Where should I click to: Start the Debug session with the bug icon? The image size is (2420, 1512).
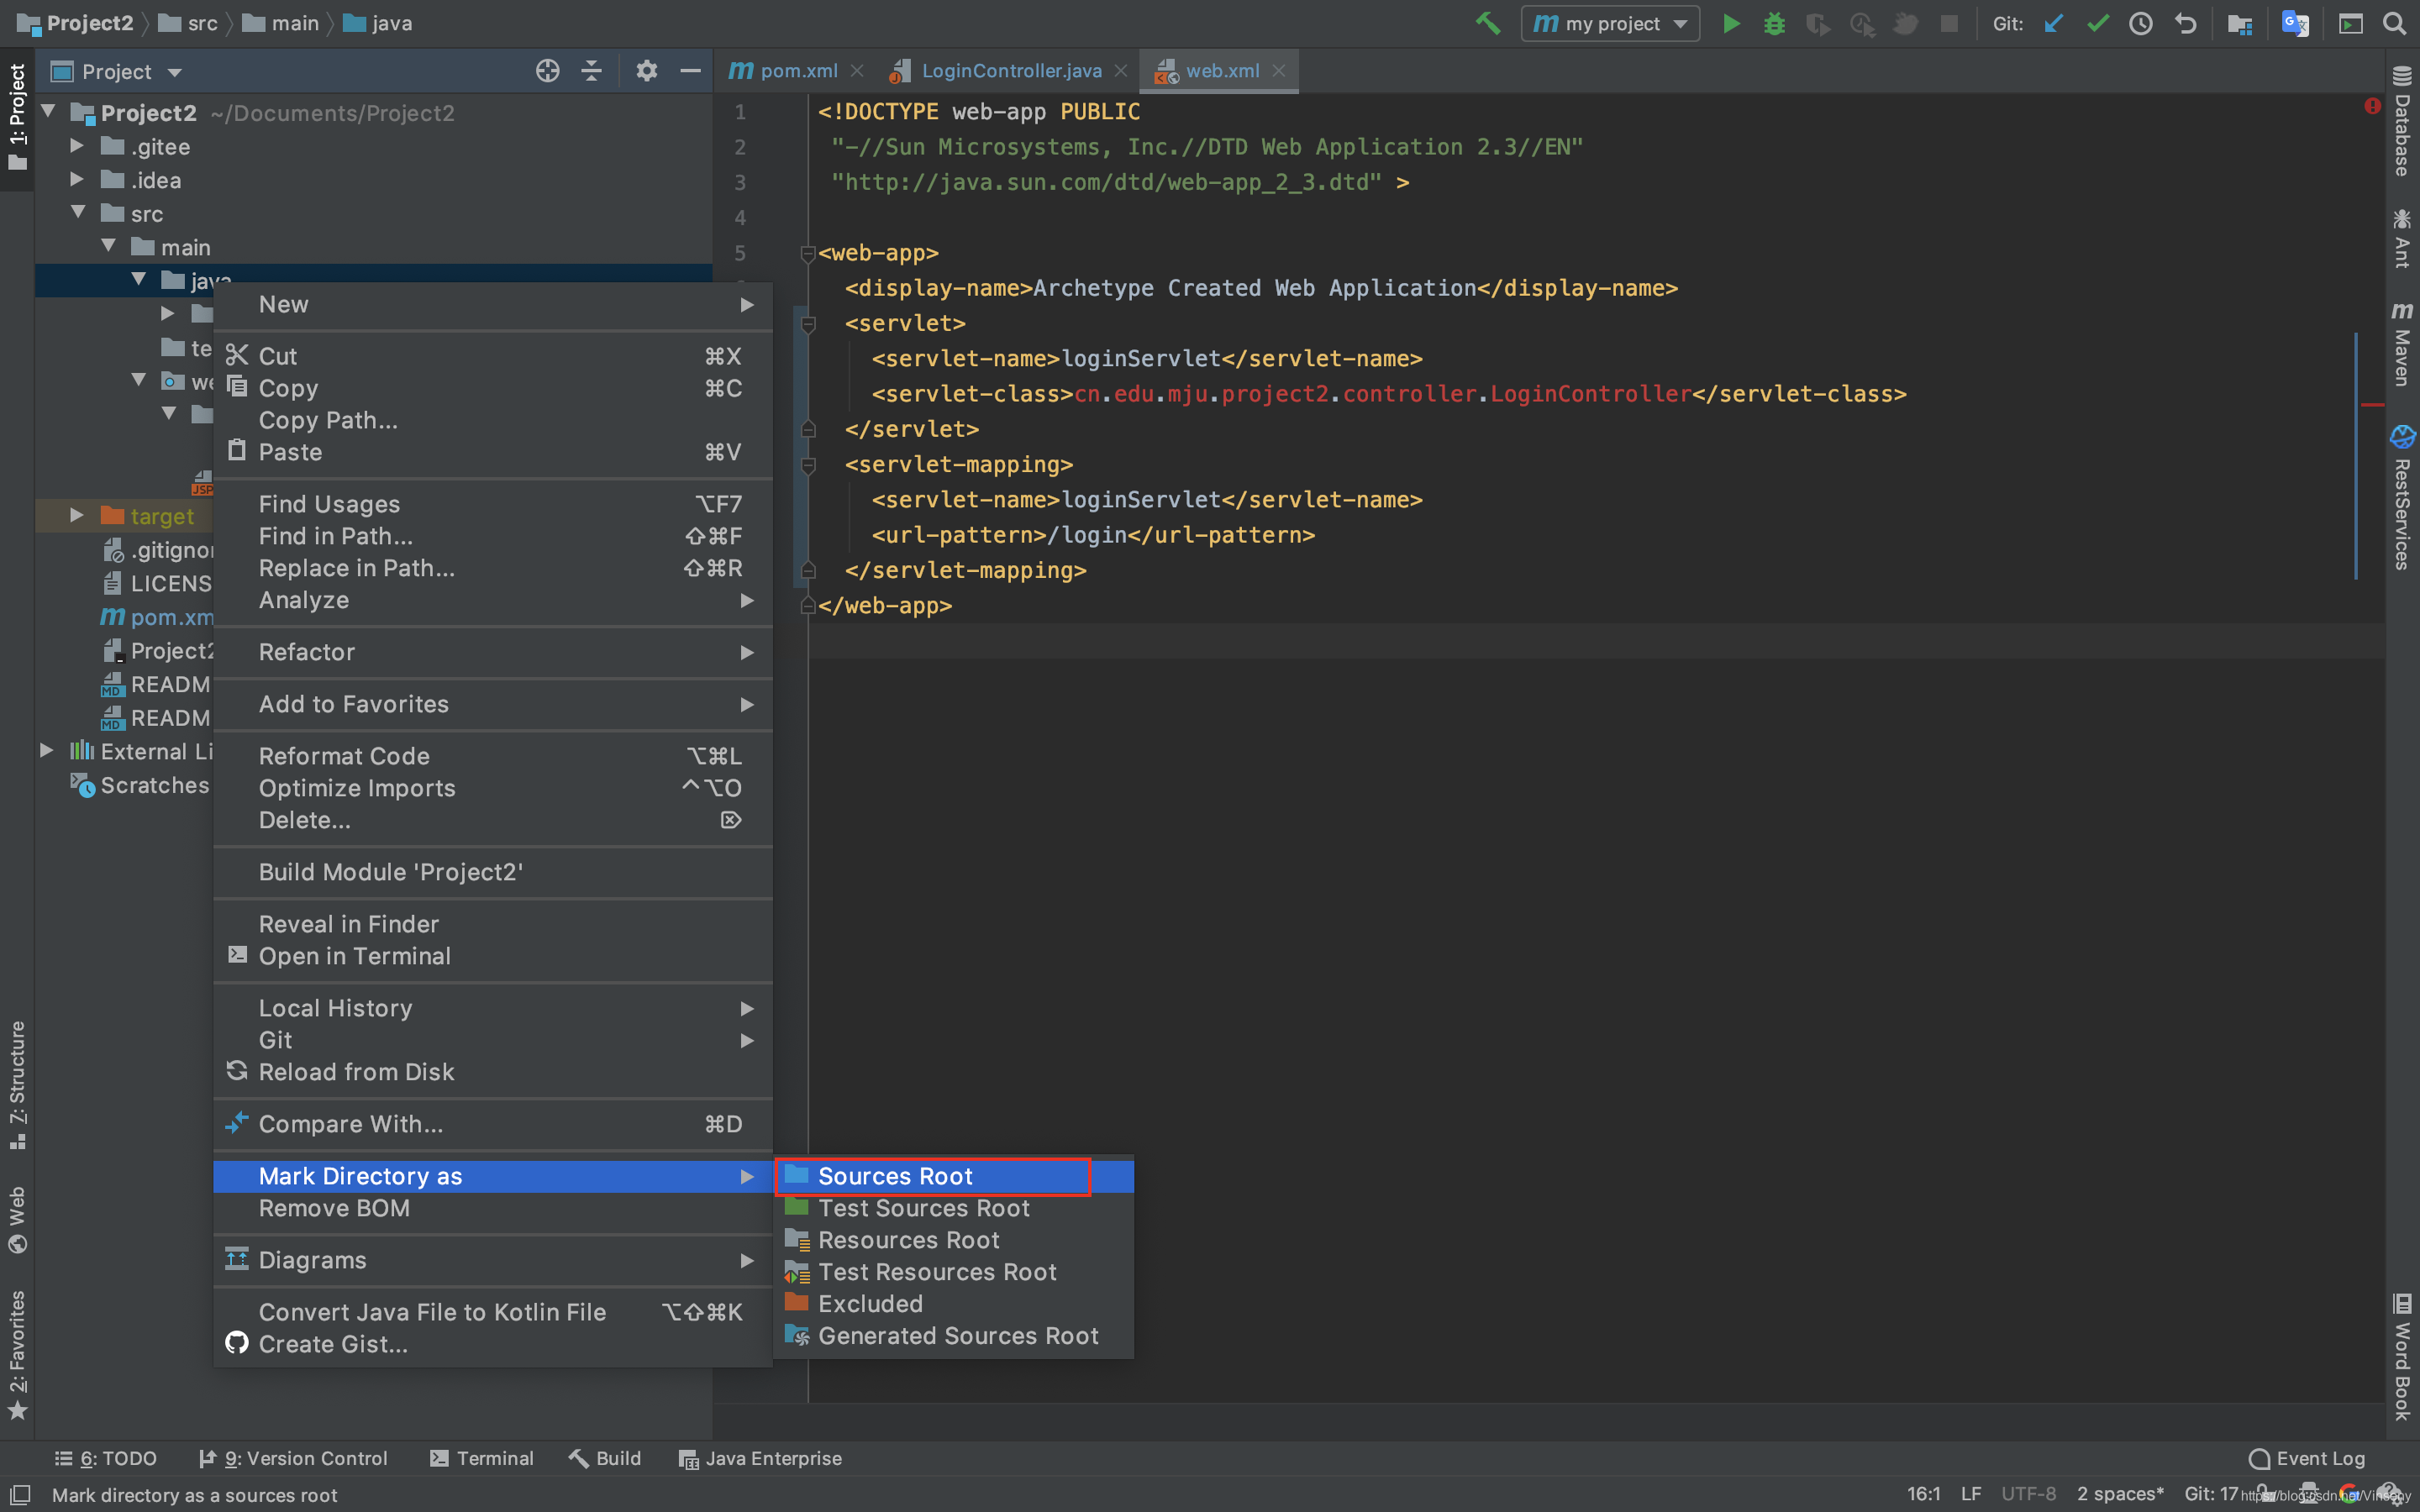pos(1774,23)
